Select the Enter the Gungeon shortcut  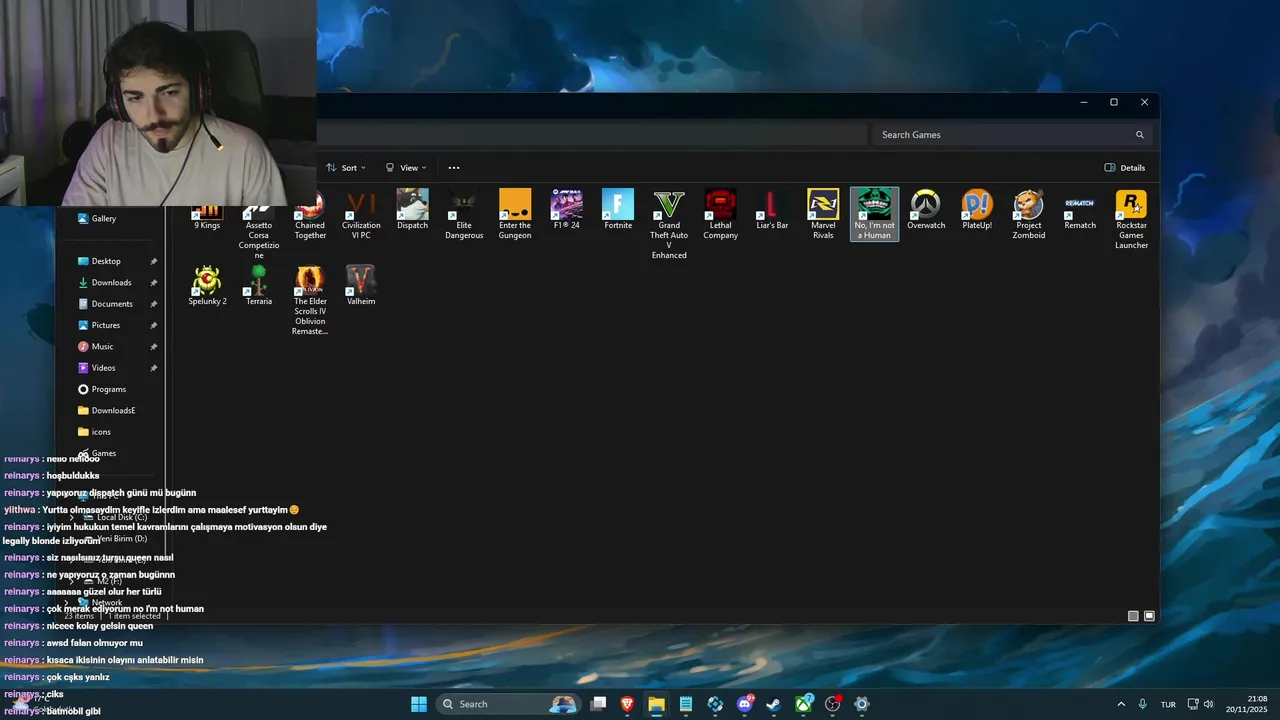point(515,216)
